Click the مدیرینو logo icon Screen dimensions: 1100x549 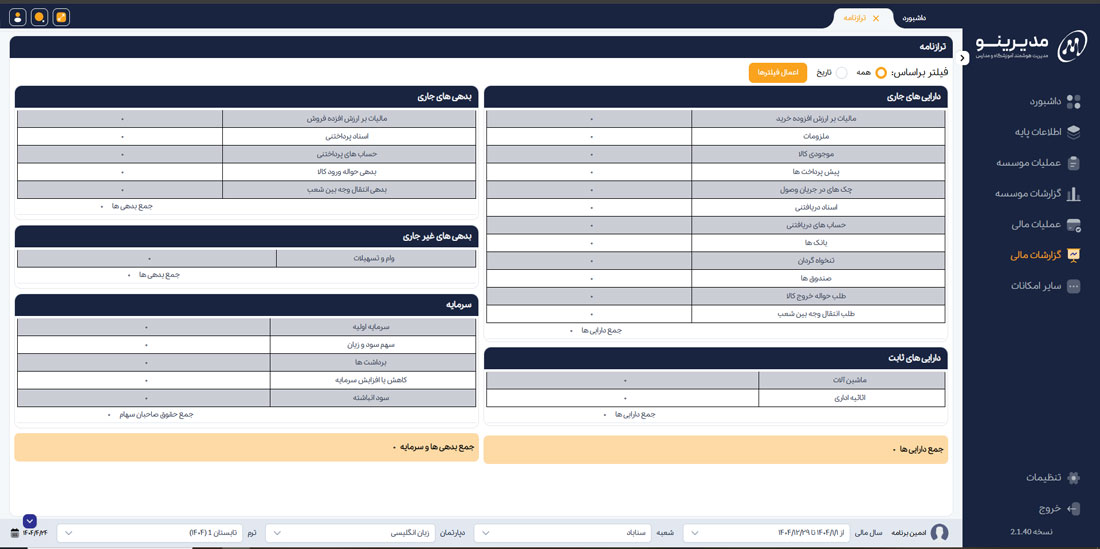[1071, 45]
